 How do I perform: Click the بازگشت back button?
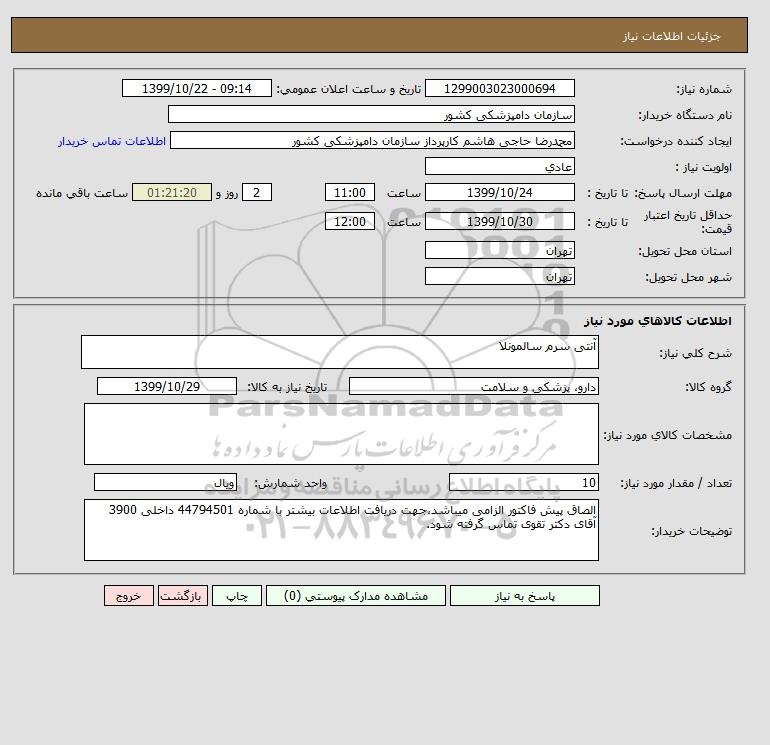point(183,595)
